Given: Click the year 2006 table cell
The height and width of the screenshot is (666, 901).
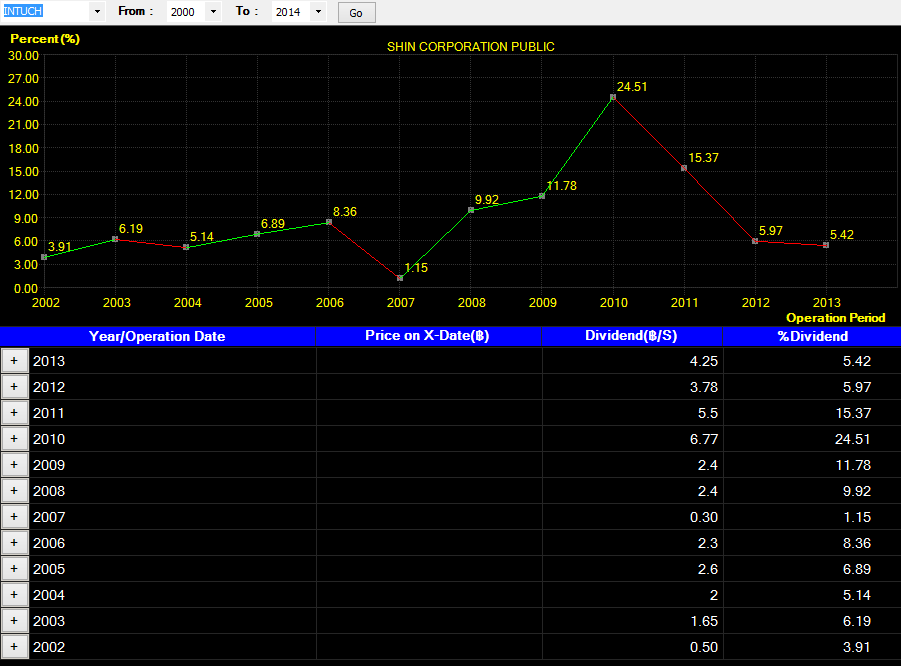Looking at the screenshot, I should point(172,542).
